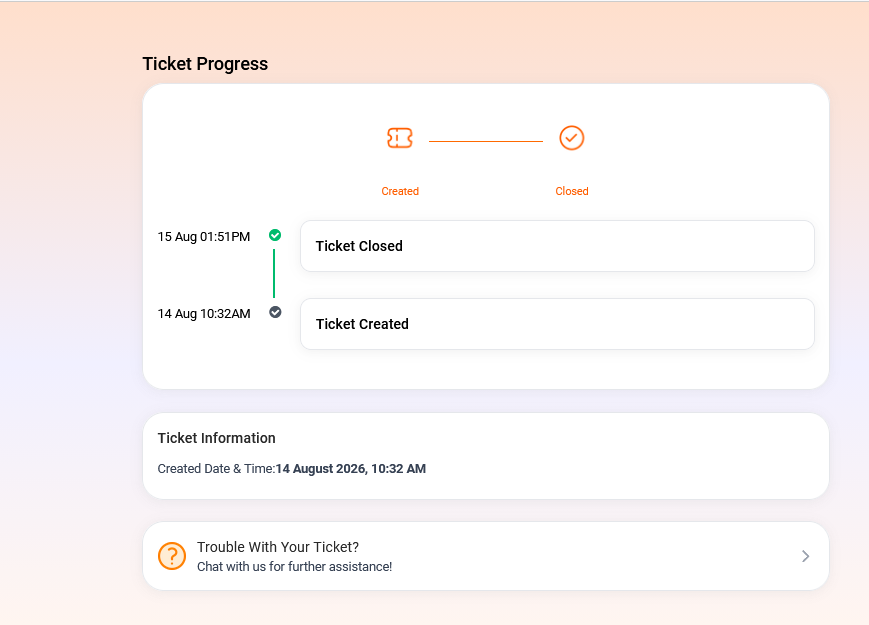The image size is (869, 625).
Task: Click the Ticket Progress heading
Action: pyautogui.click(x=205, y=64)
